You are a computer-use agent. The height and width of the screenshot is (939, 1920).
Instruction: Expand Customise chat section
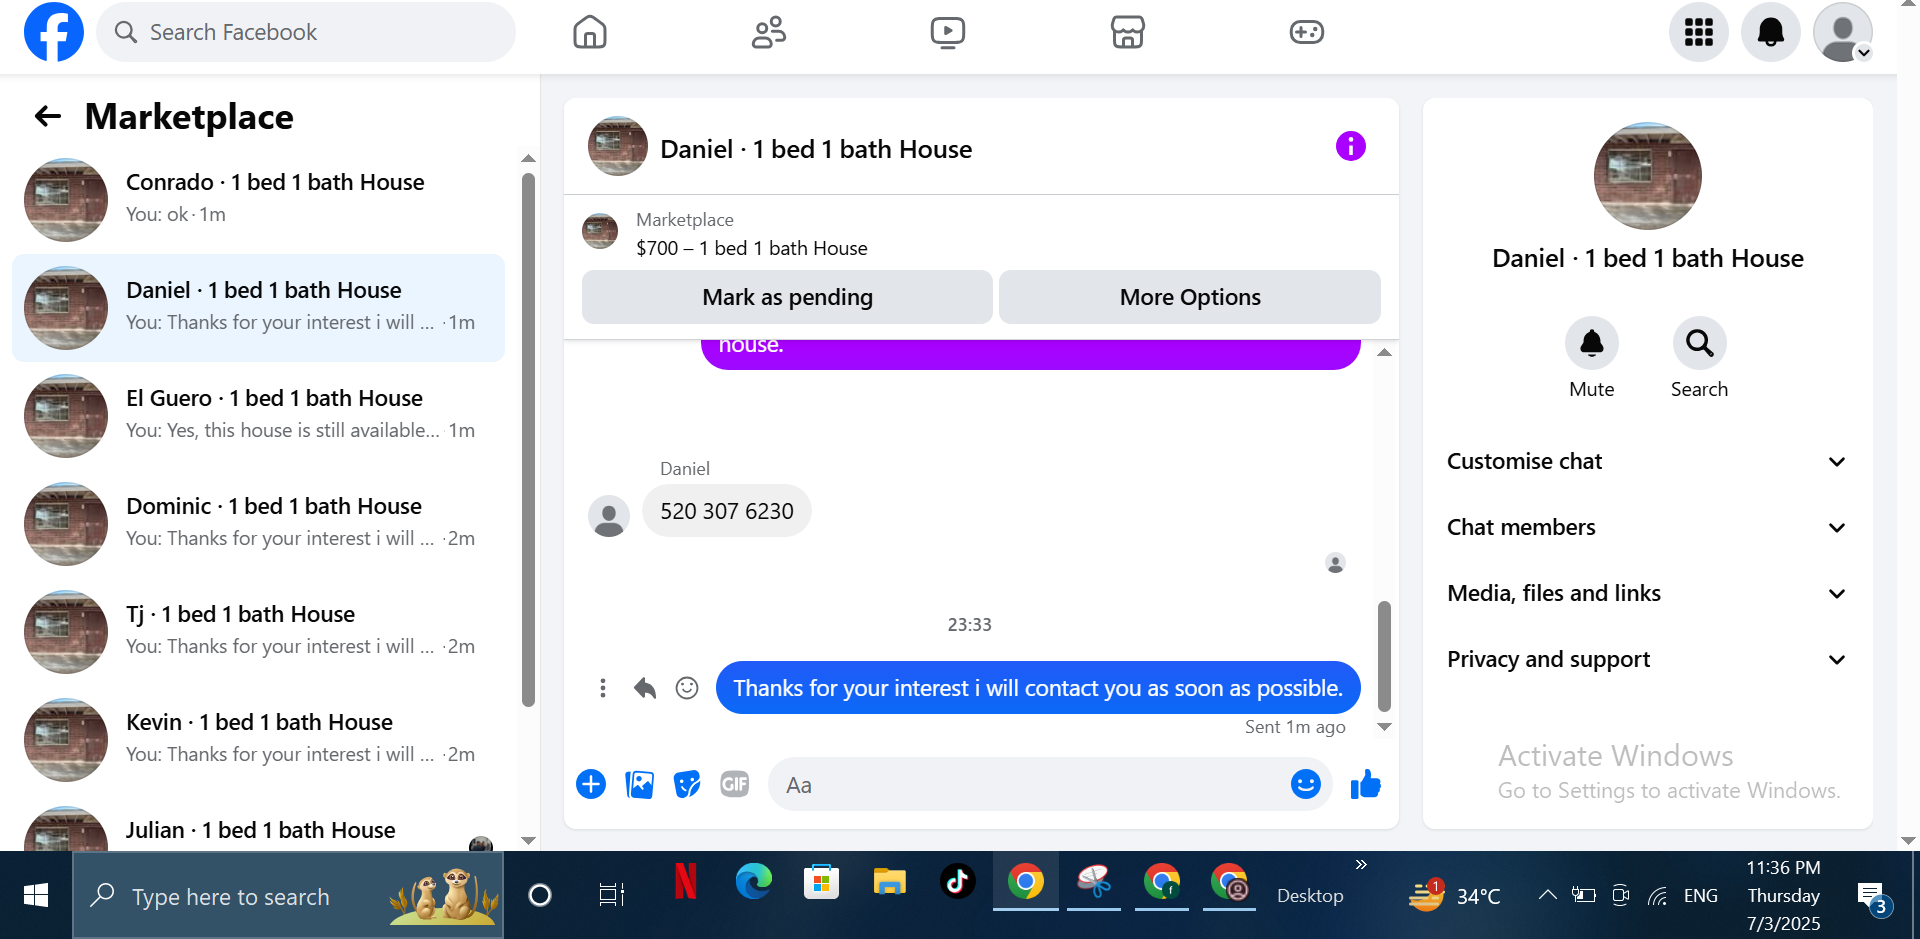[x=1646, y=461]
